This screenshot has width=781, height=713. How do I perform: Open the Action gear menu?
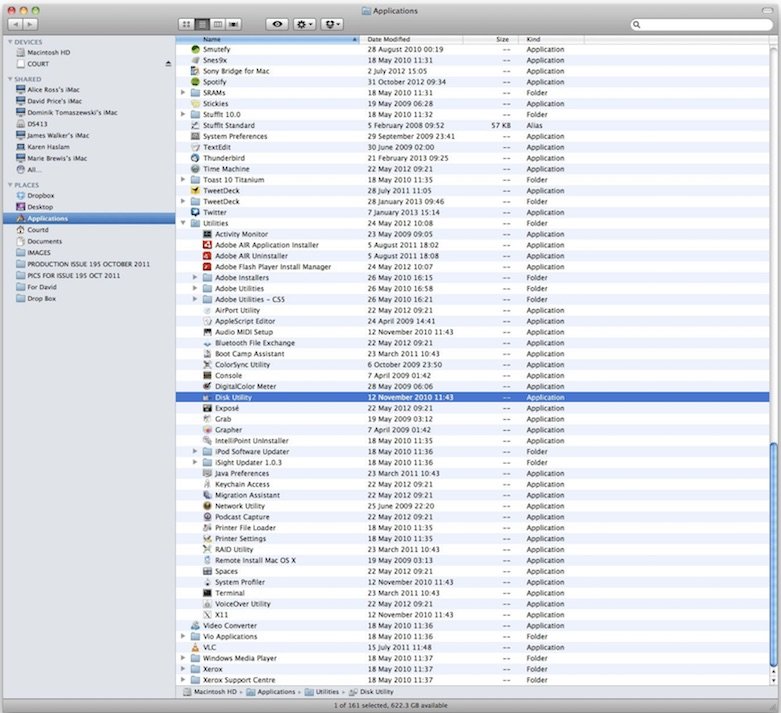[304, 24]
